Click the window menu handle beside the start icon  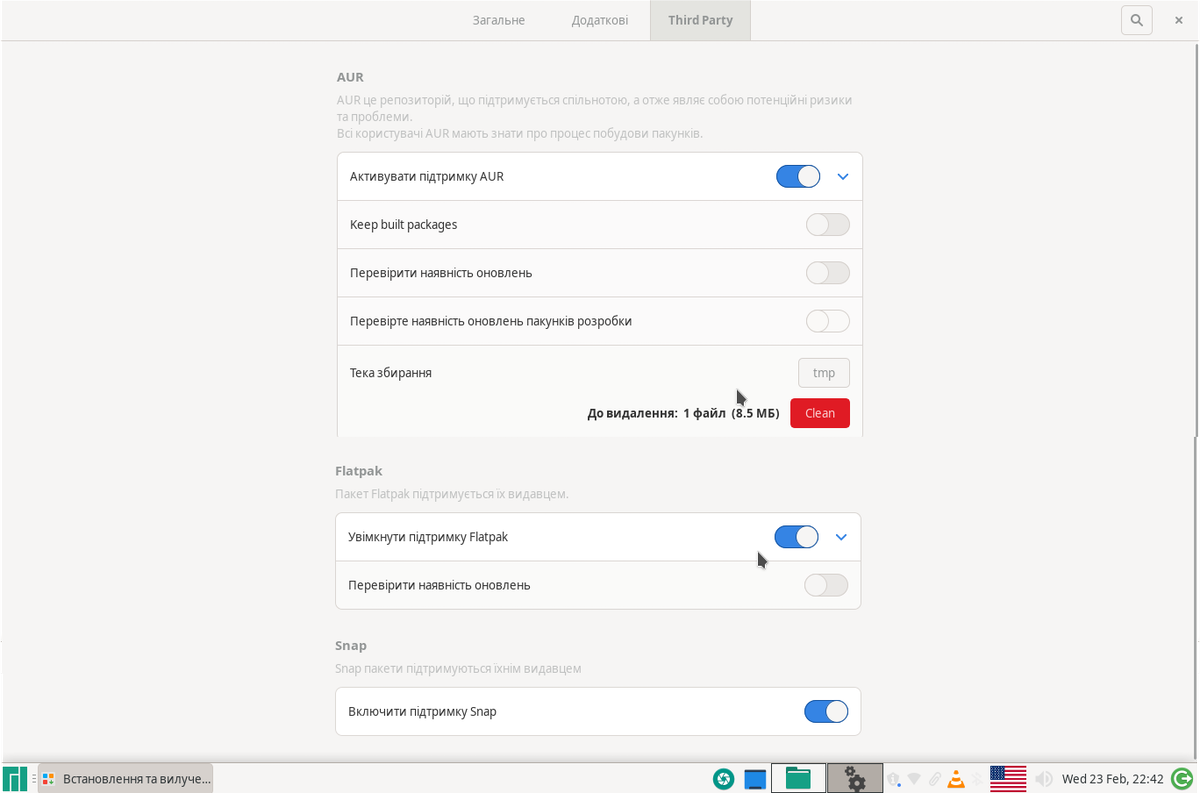33,777
